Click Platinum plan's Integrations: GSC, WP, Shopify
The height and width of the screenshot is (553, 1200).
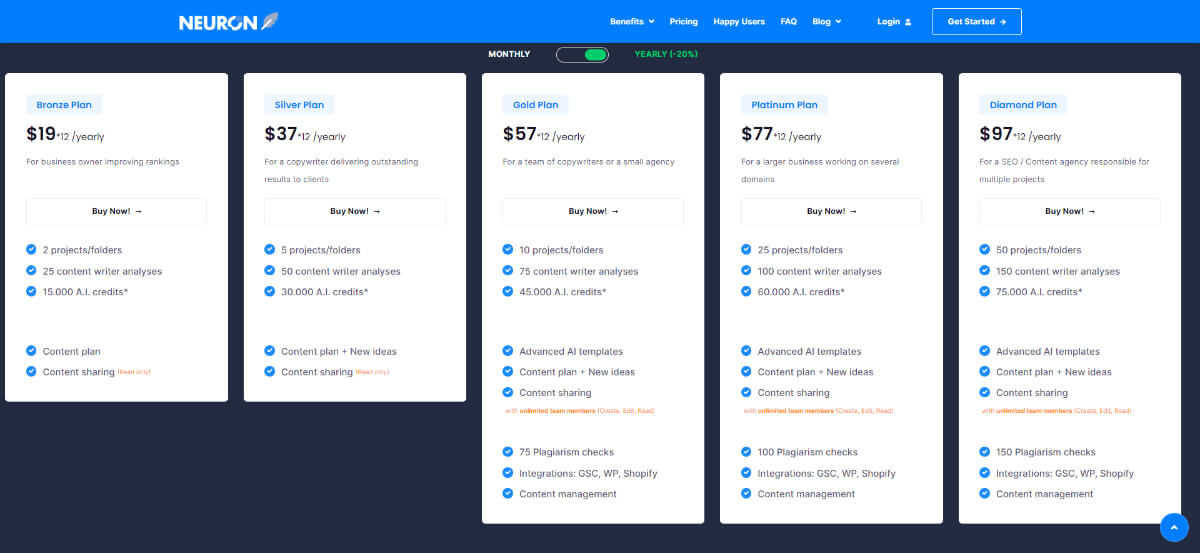tap(827, 474)
